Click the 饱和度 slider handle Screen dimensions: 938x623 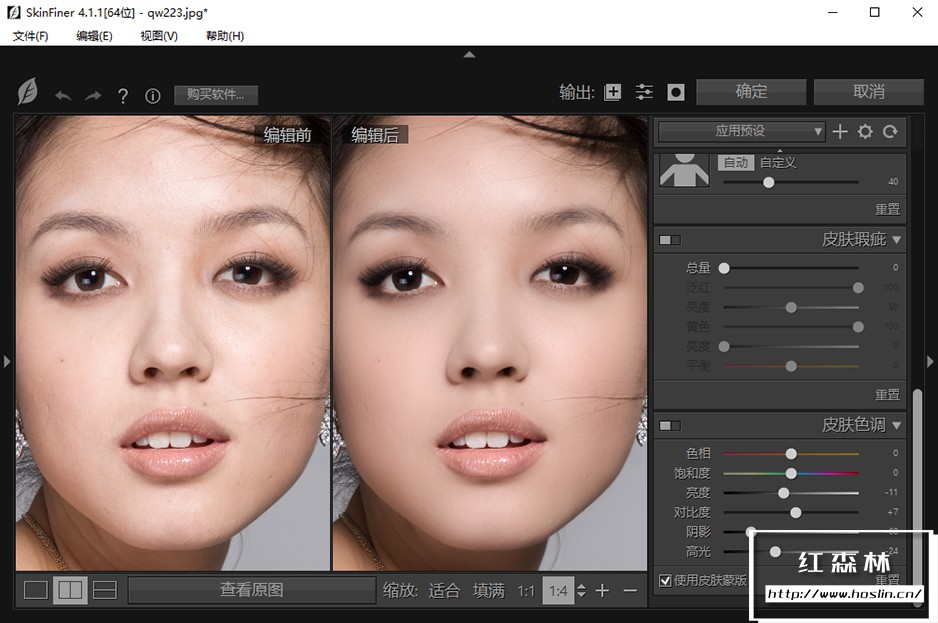coord(791,473)
